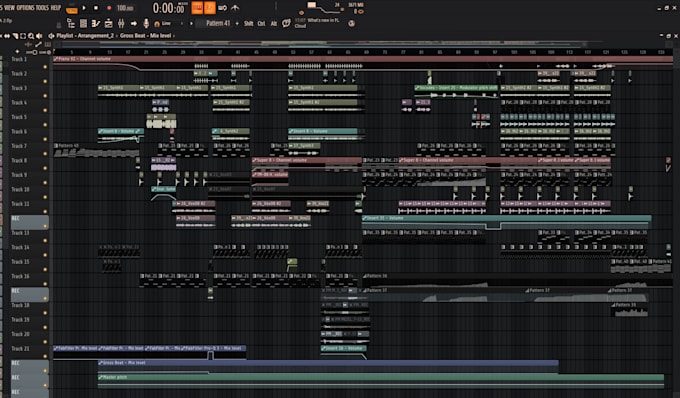Viewport: 680px width, 398px height.
Task: Open the Piano Roll icon in toolbar
Action: [96, 23]
